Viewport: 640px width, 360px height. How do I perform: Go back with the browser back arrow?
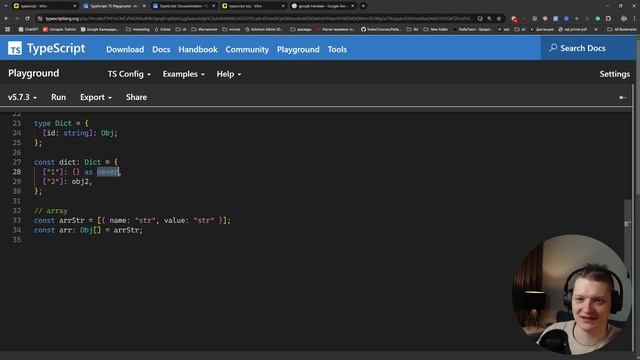click(6, 19)
